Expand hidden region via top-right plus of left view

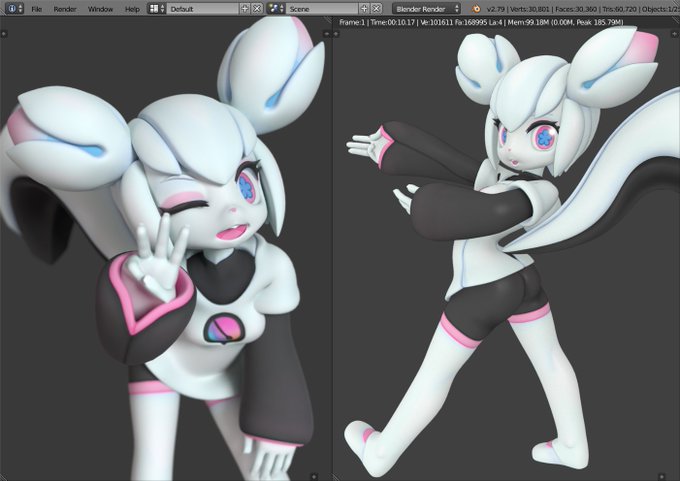point(327,33)
